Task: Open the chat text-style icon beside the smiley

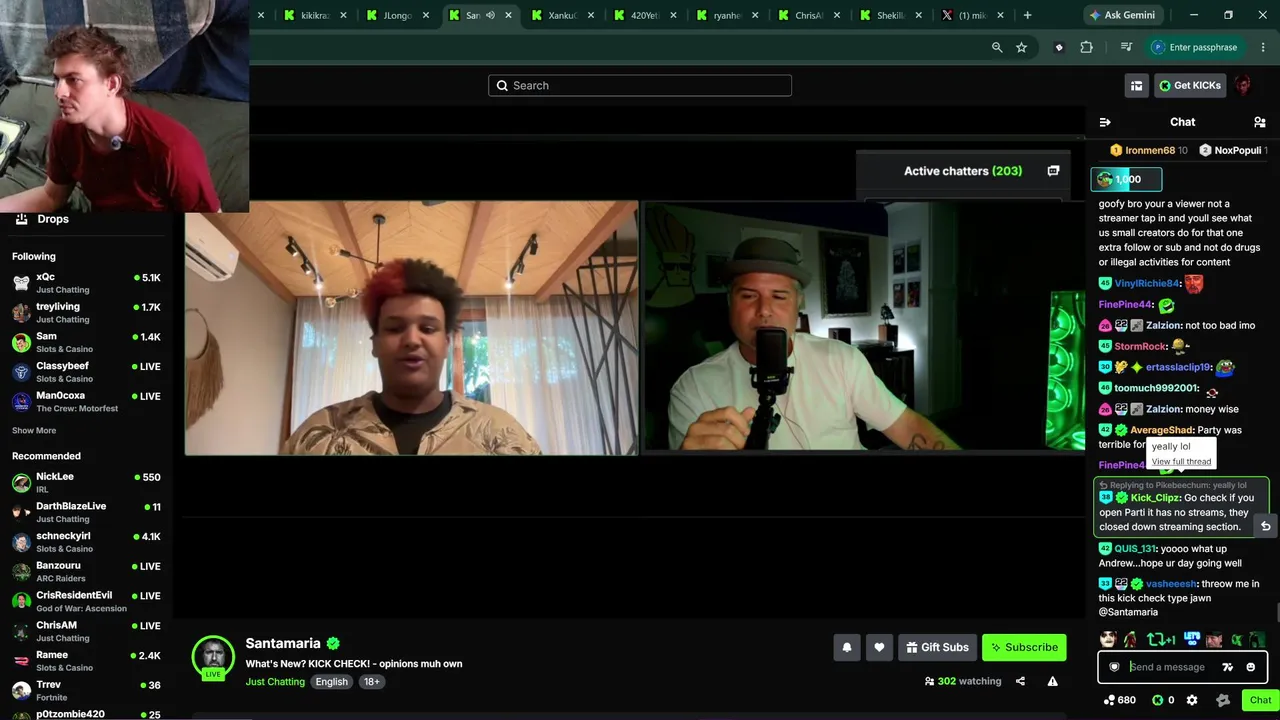Action: pos(1228,667)
